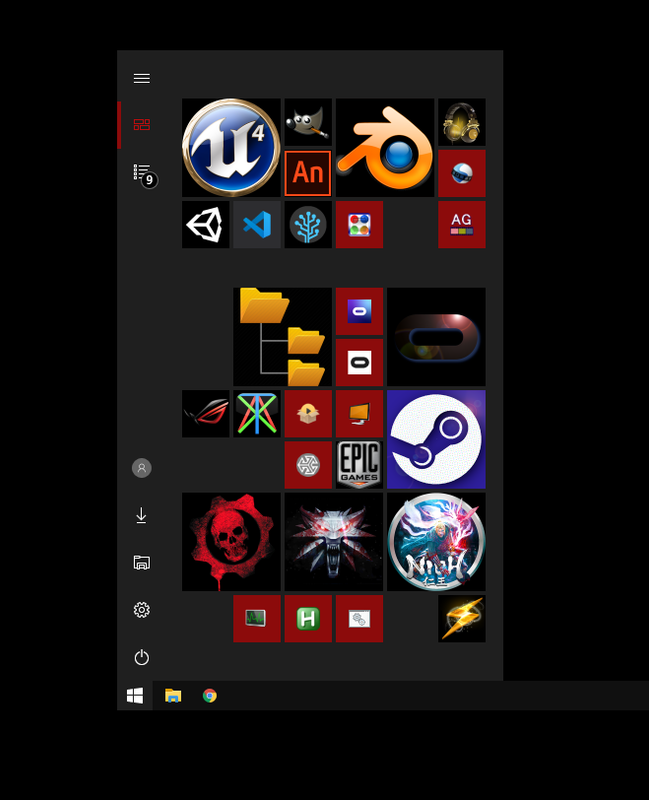649x800 pixels.
Task: Open the blue branching-tree tile
Action: pyautogui.click(x=308, y=224)
